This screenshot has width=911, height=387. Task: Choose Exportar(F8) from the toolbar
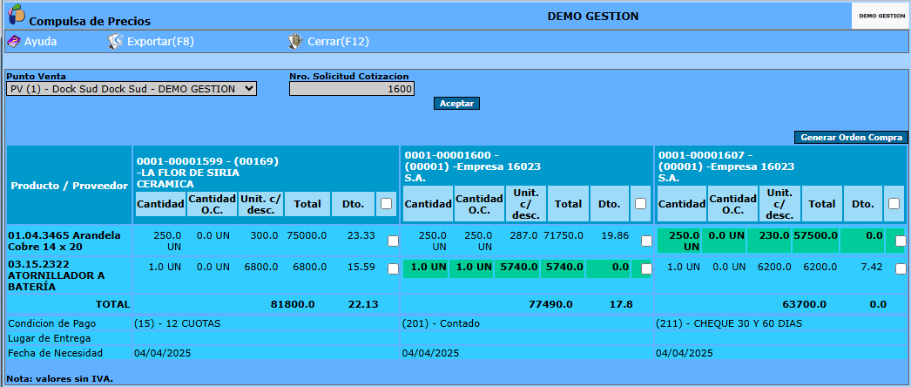160,42
